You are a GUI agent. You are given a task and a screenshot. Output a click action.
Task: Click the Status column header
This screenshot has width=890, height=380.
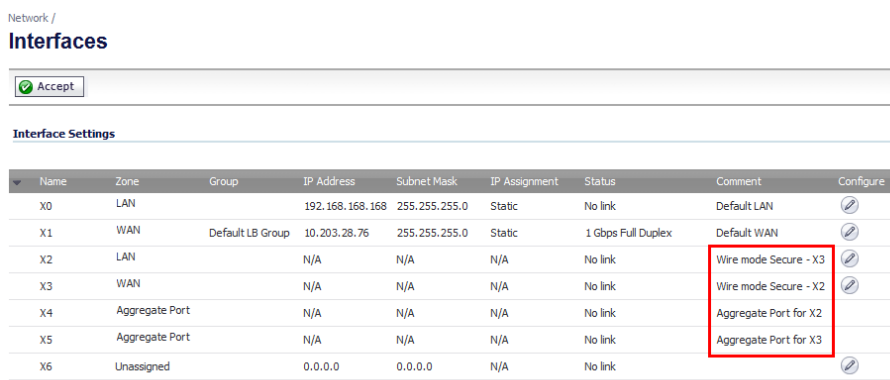point(599,182)
